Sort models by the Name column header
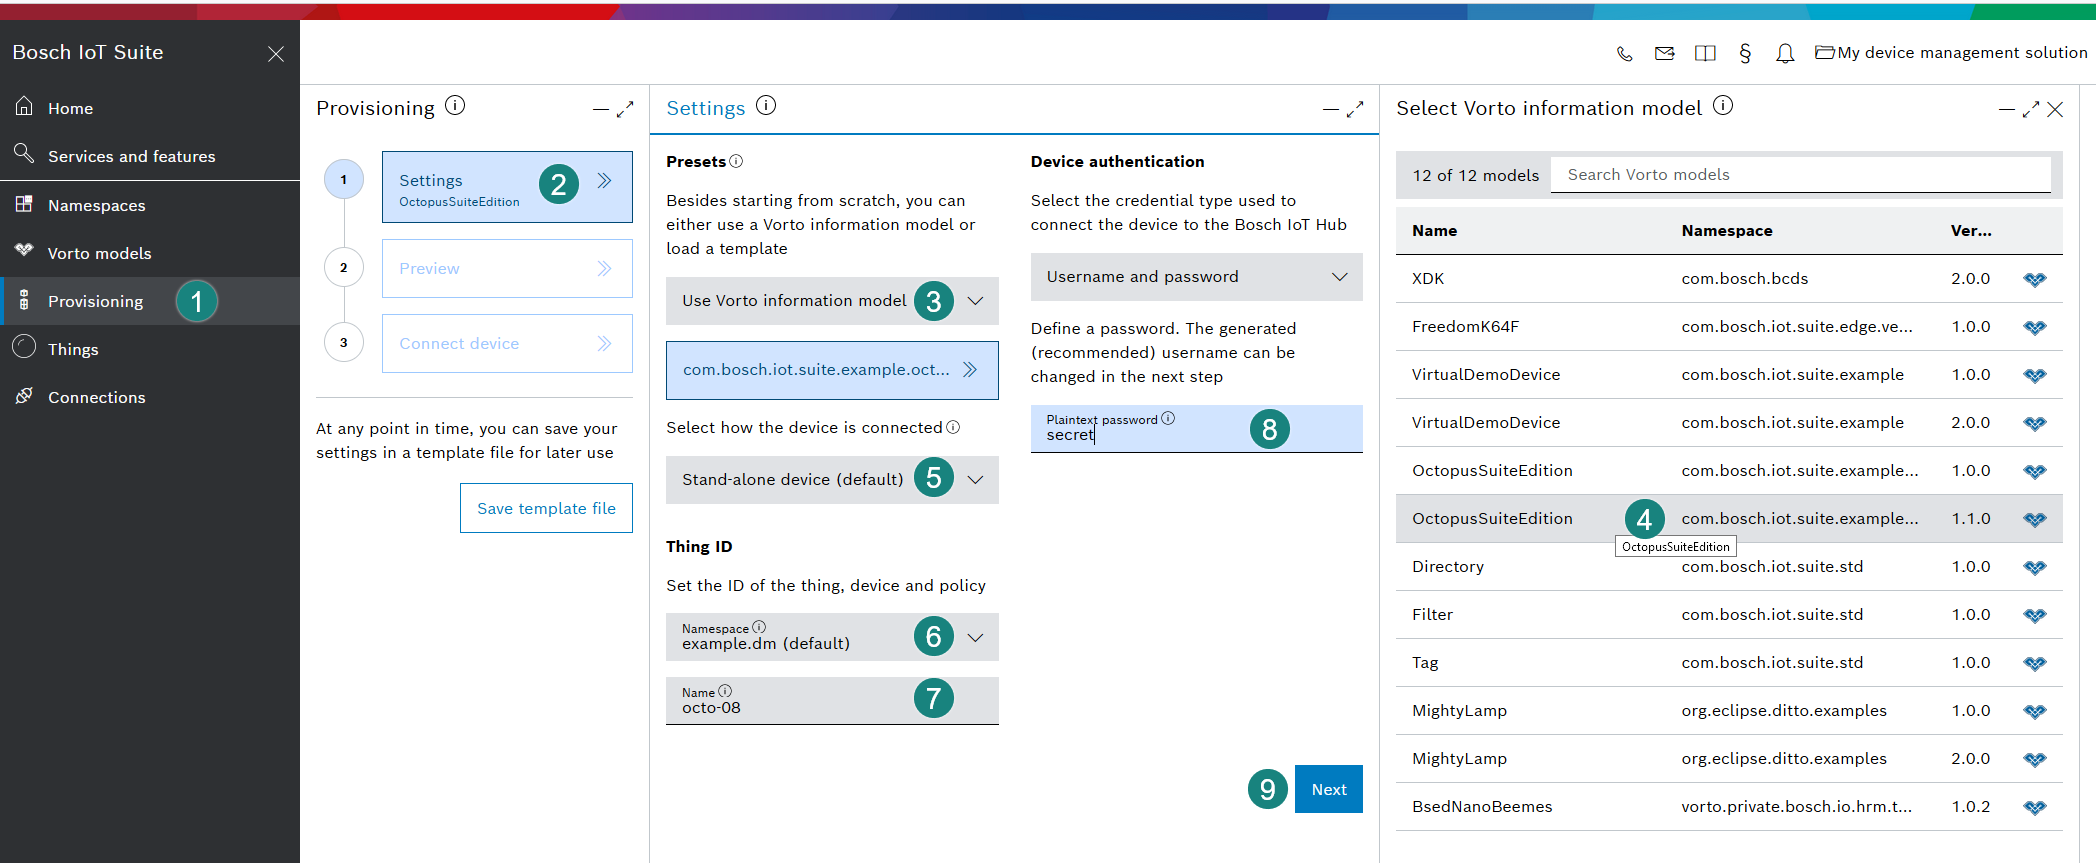2096x863 pixels. (x=1434, y=231)
